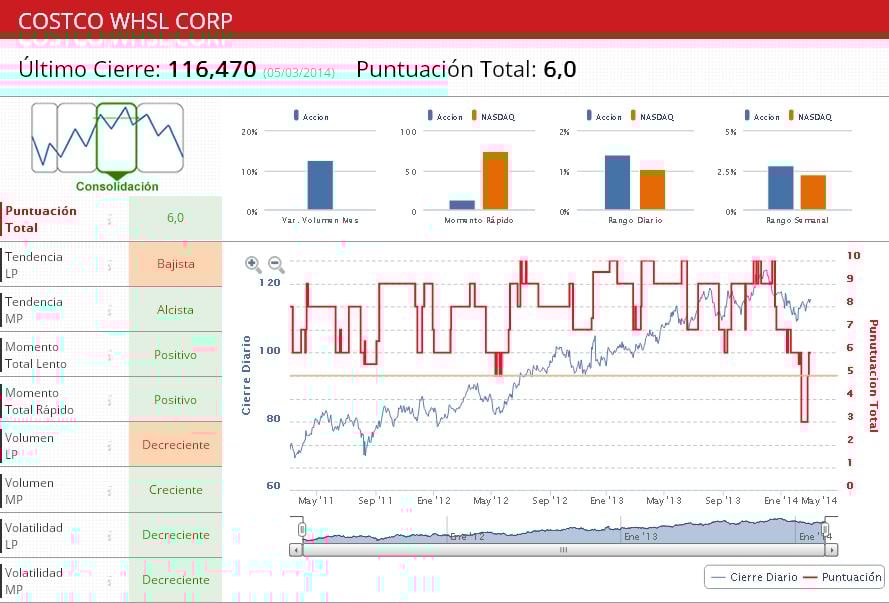This screenshot has height=603, width=889.
Task: Click the Último Cierre value 116,470
Action: tap(213, 70)
